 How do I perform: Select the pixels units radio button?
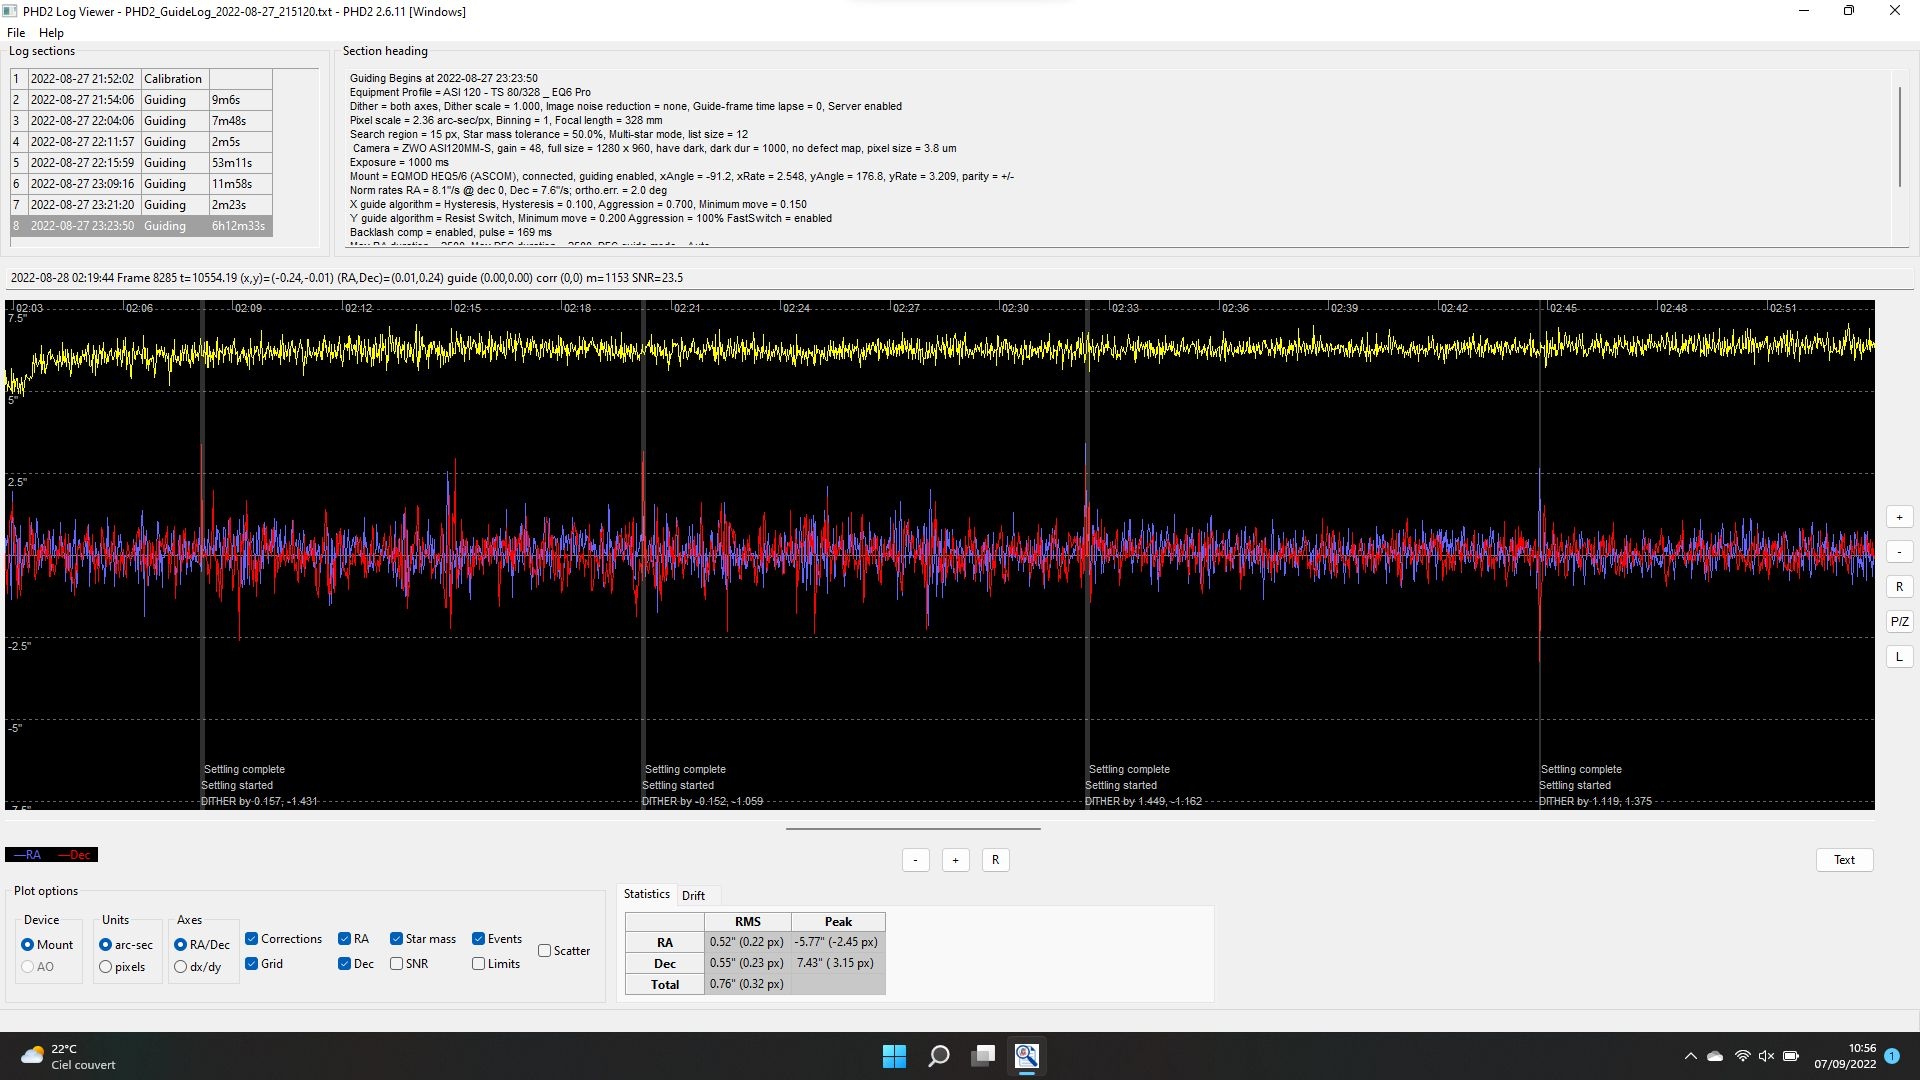(x=106, y=967)
